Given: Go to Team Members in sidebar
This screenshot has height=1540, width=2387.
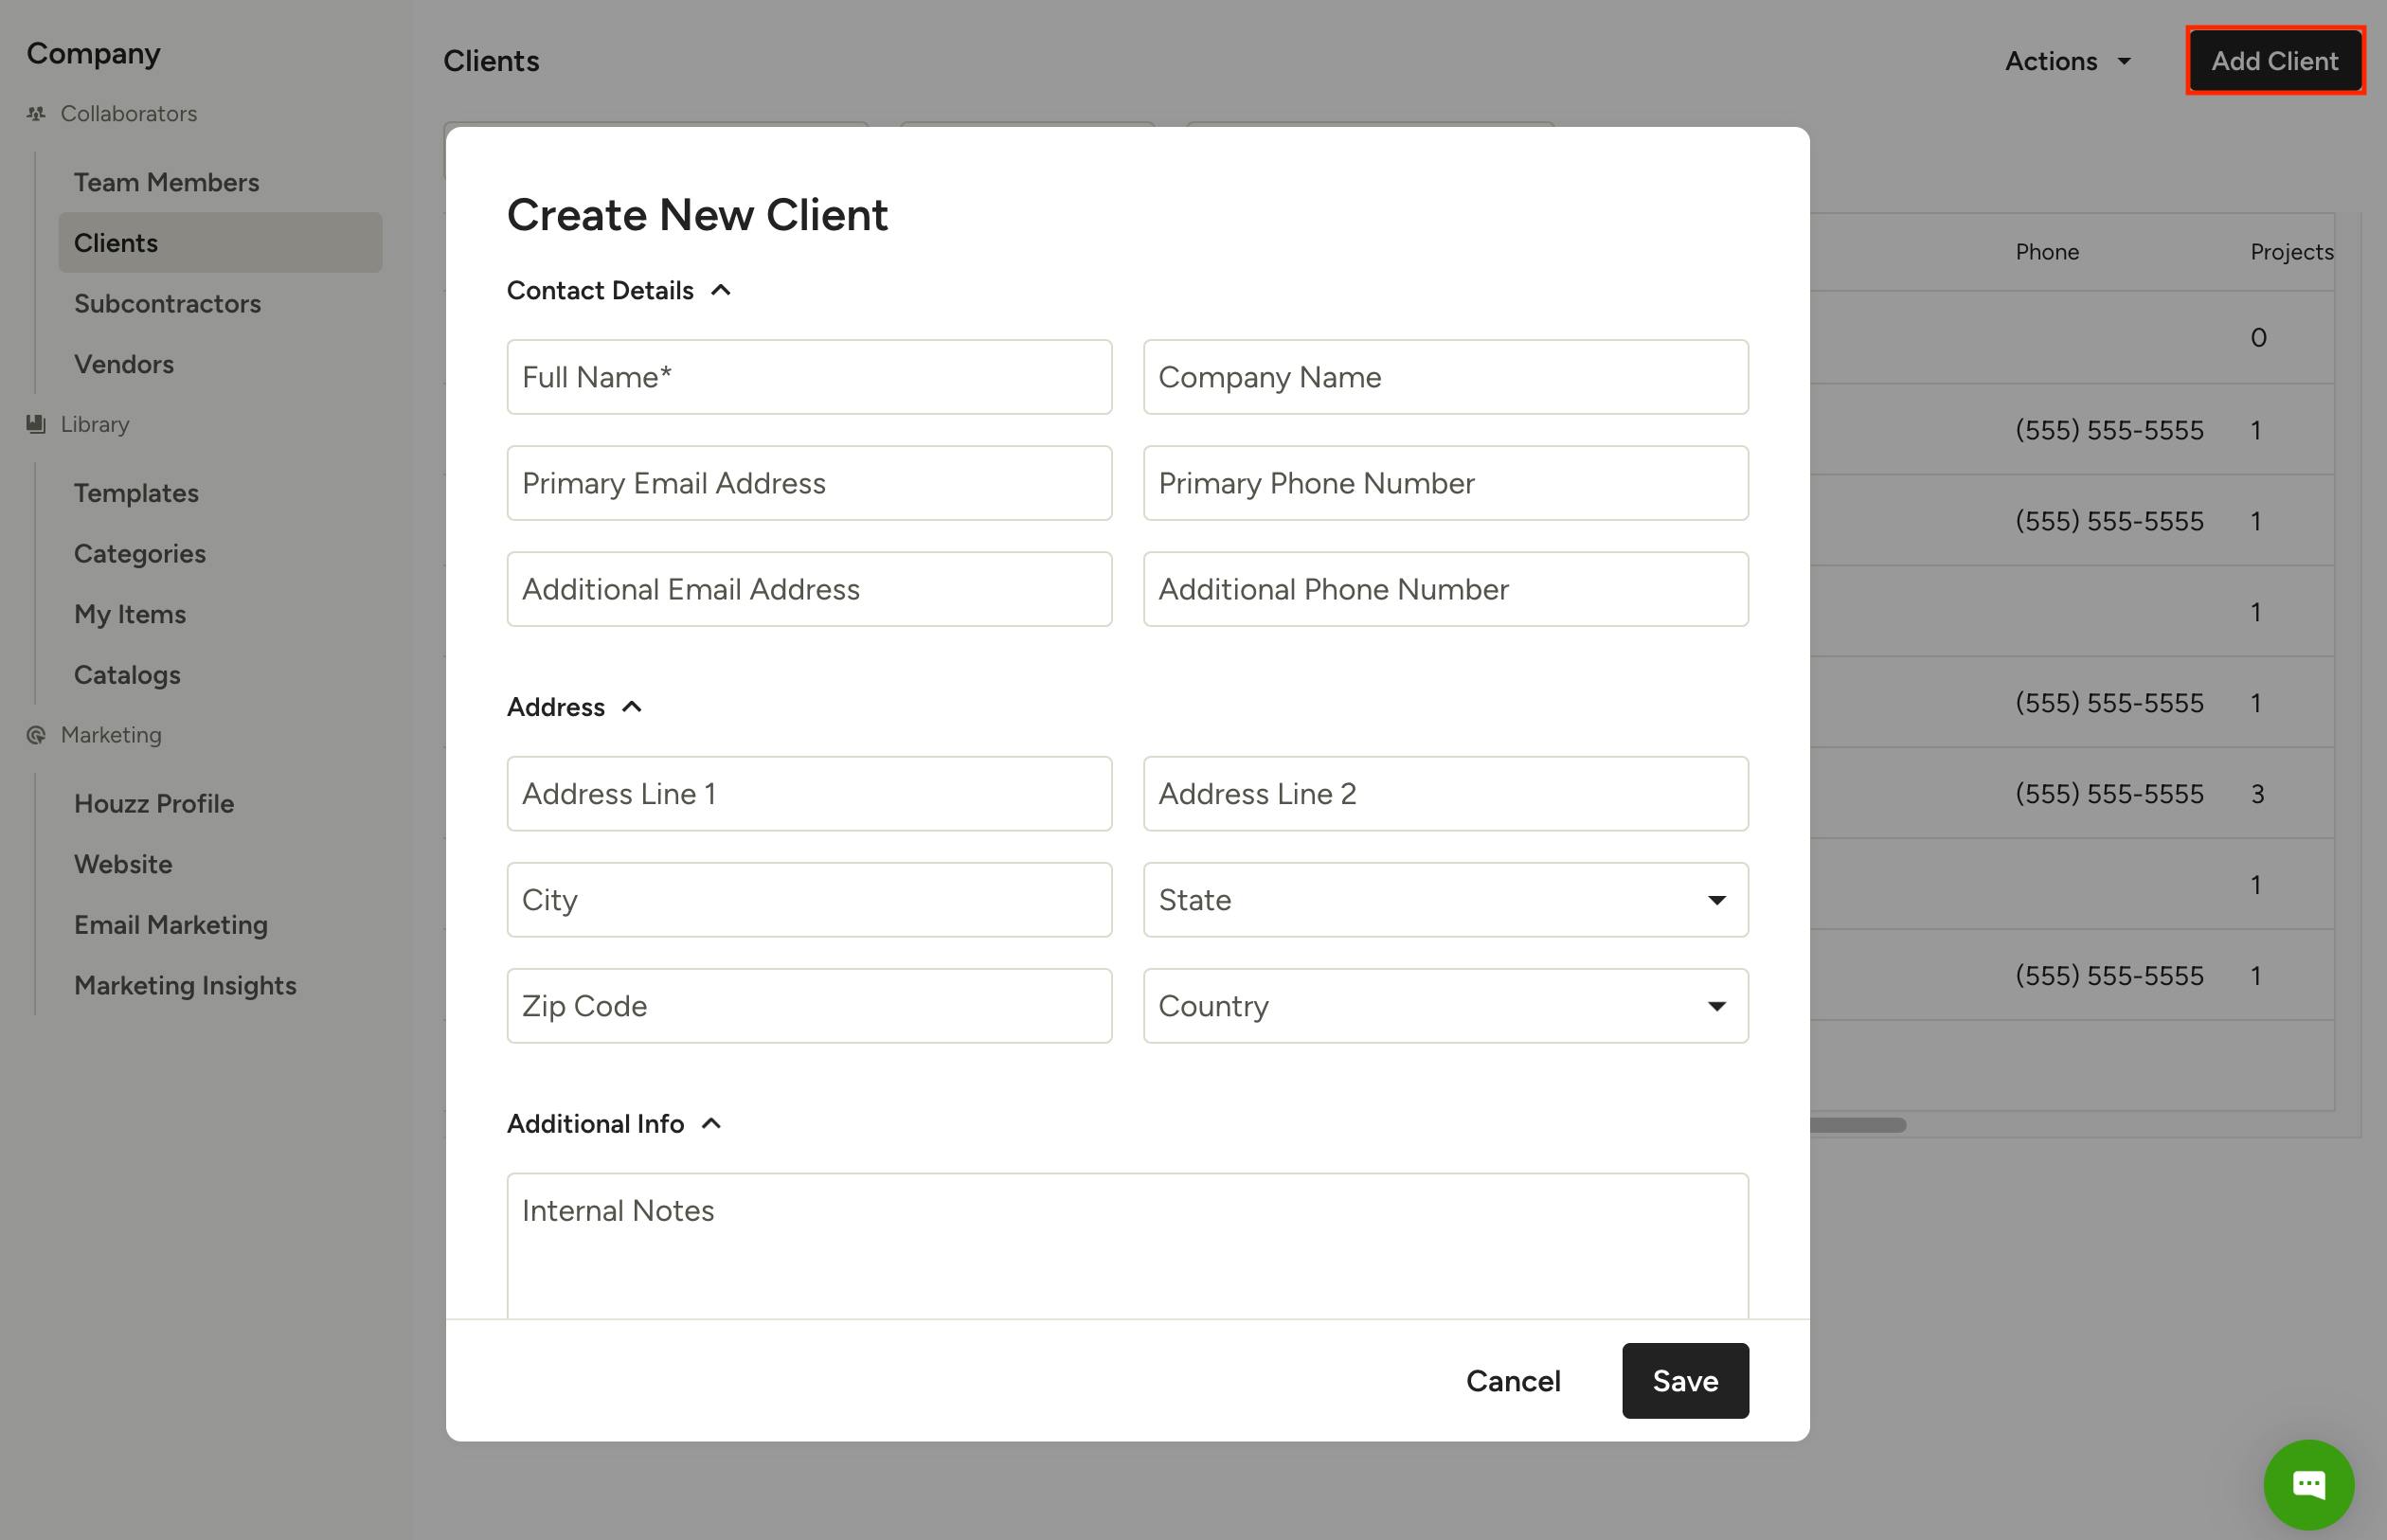Looking at the screenshot, I should [x=166, y=182].
